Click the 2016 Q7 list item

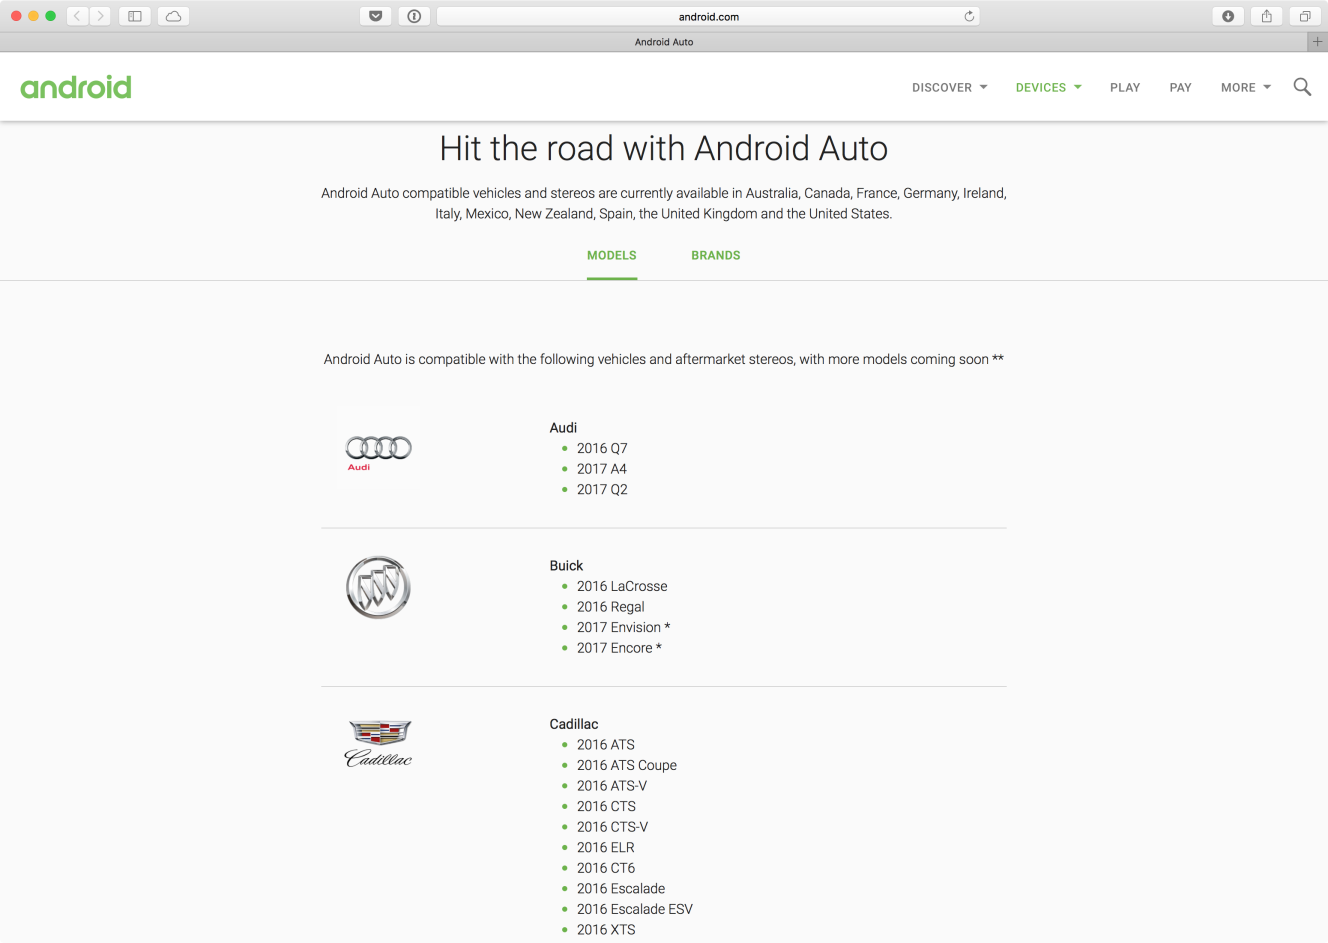(602, 448)
